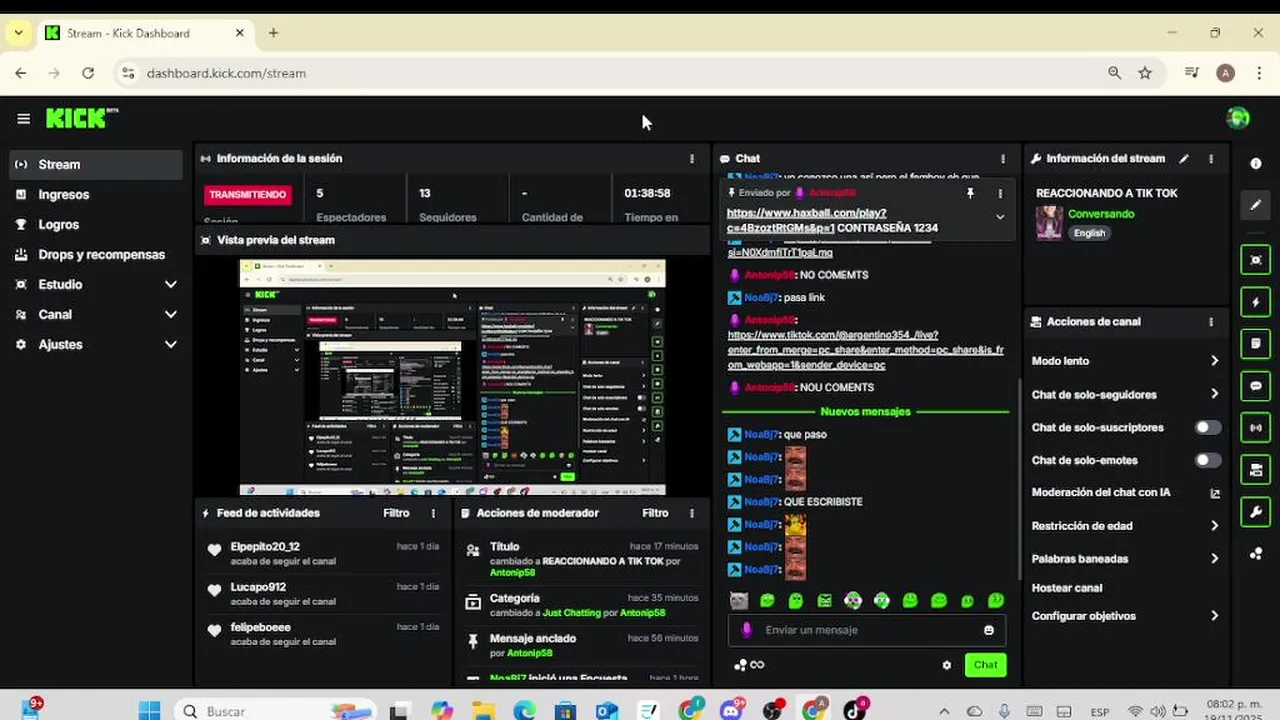Switch to the Stream - Kick Dashboard tab

tap(145, 33)
